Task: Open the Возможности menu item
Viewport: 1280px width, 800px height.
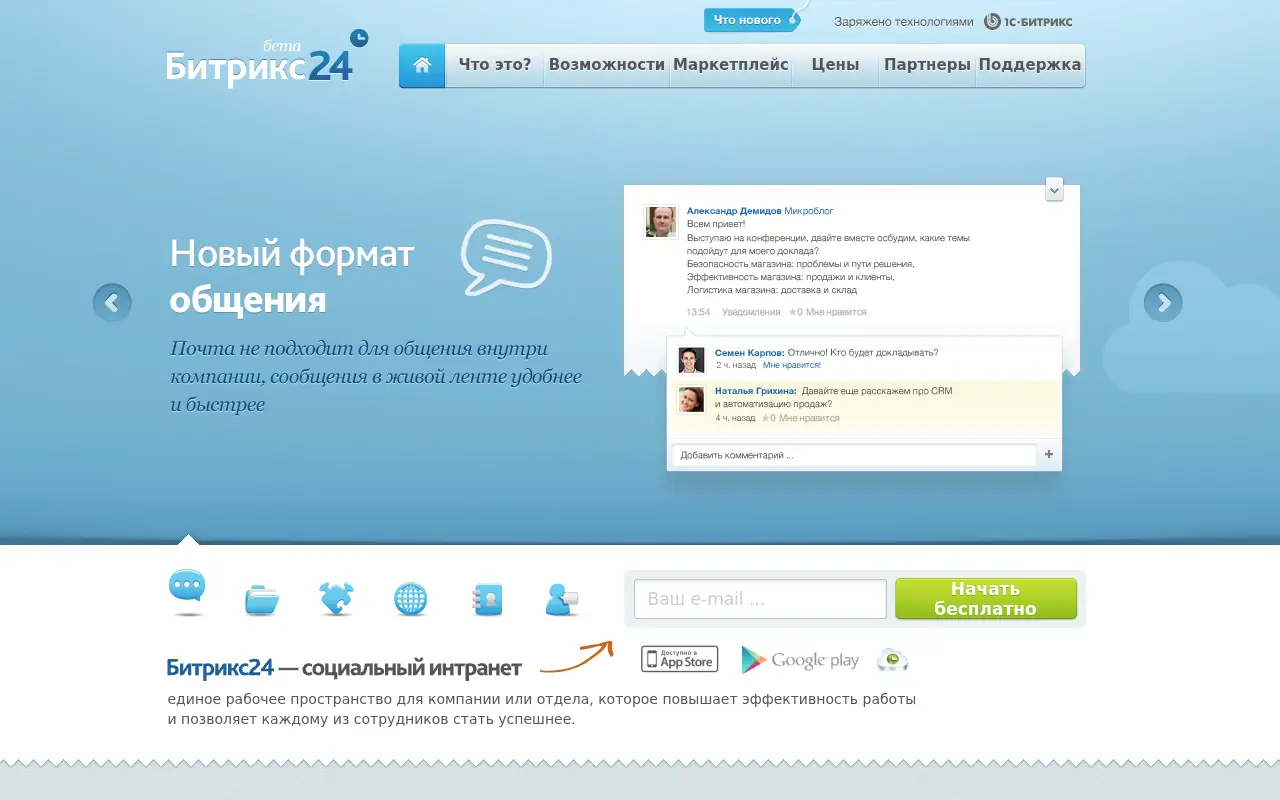Action: tap(606, 65)
